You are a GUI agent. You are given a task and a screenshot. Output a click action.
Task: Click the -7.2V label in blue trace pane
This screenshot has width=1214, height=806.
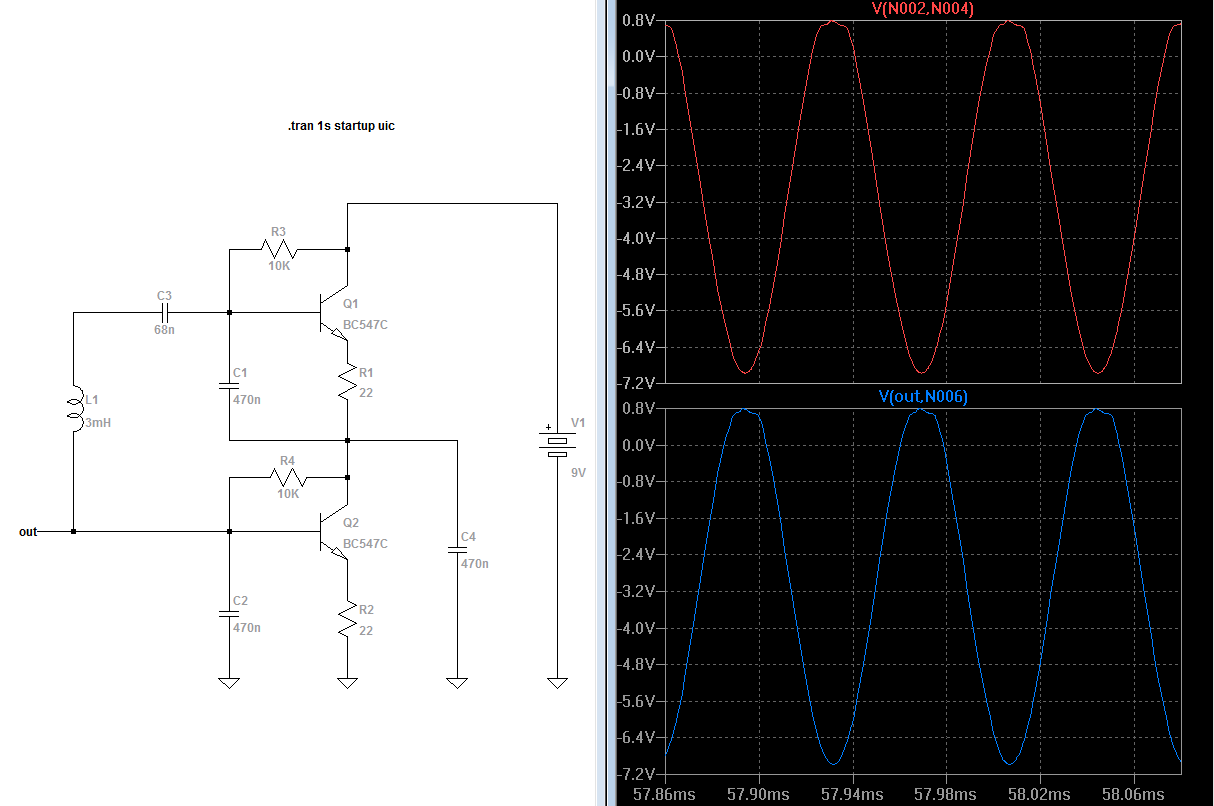[x=637, y=774]
